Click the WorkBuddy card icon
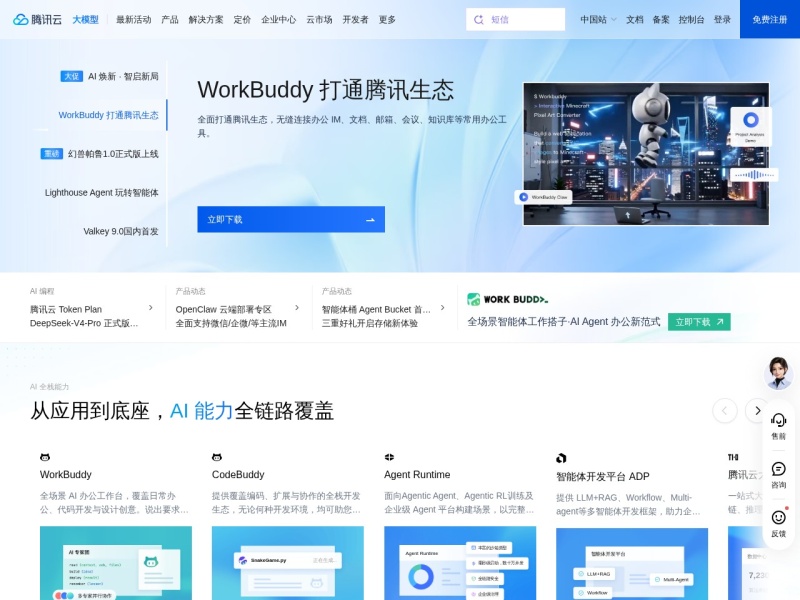 click(x=45, y=457)
